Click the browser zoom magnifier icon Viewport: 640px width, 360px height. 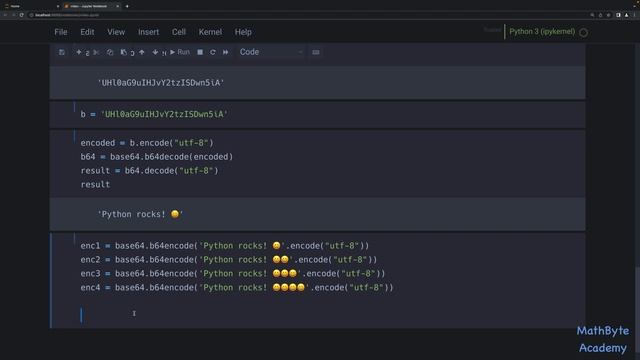[592, 15]
